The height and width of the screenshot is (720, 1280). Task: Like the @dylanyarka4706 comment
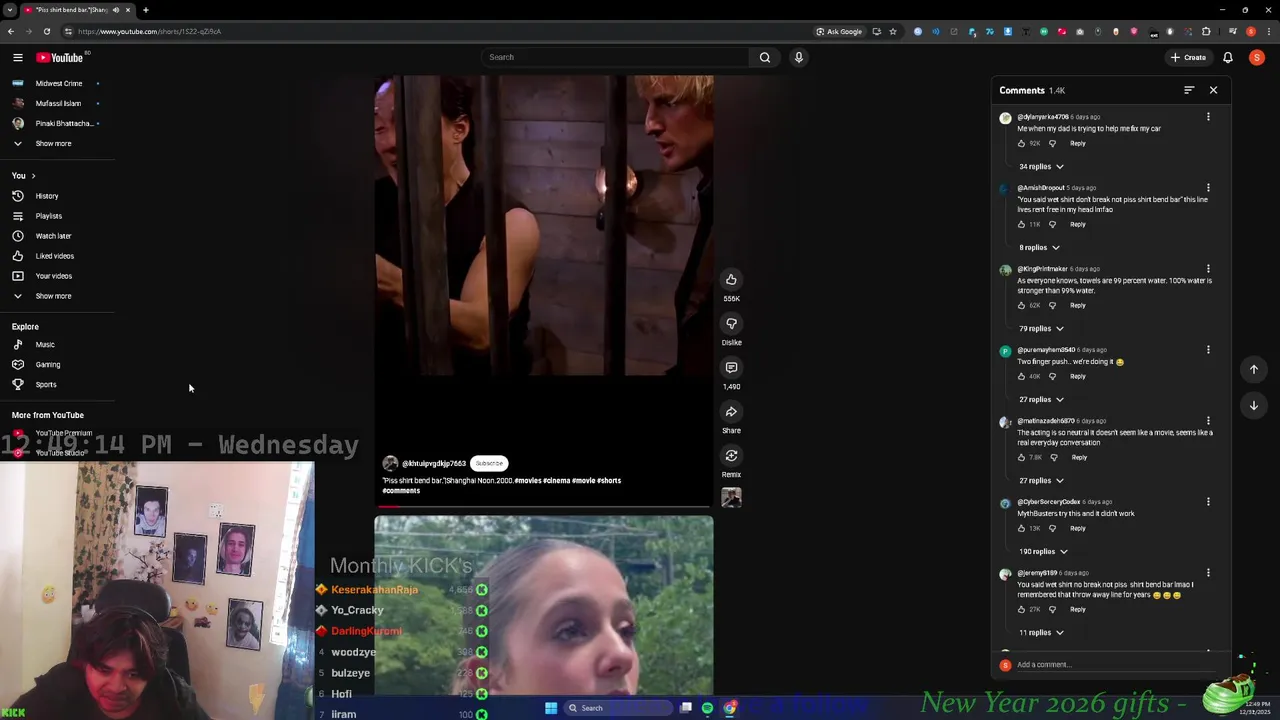coord(1021,143)
